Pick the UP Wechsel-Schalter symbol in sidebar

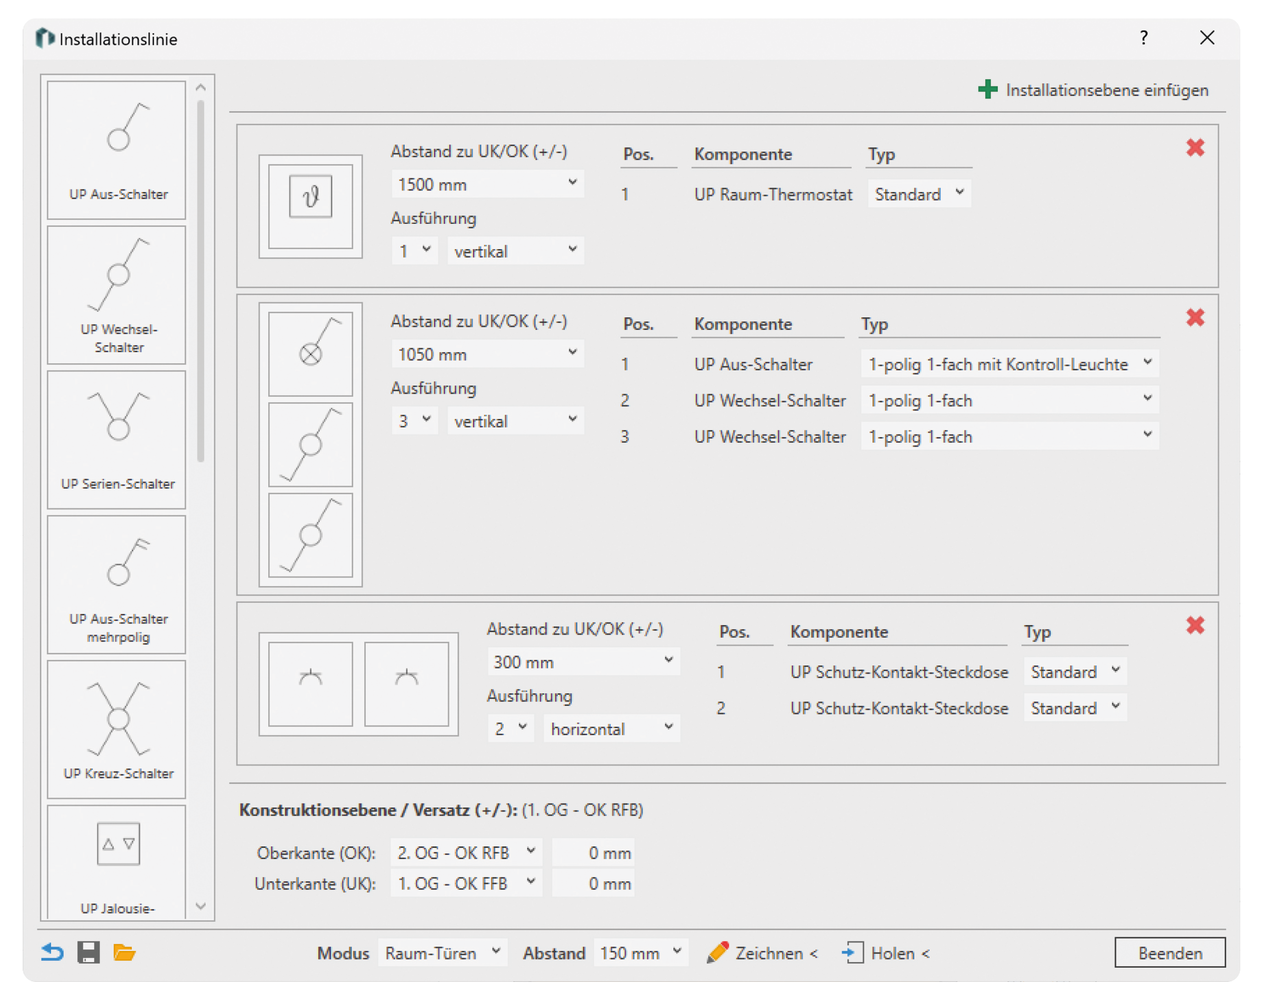[x=117, y=295]
